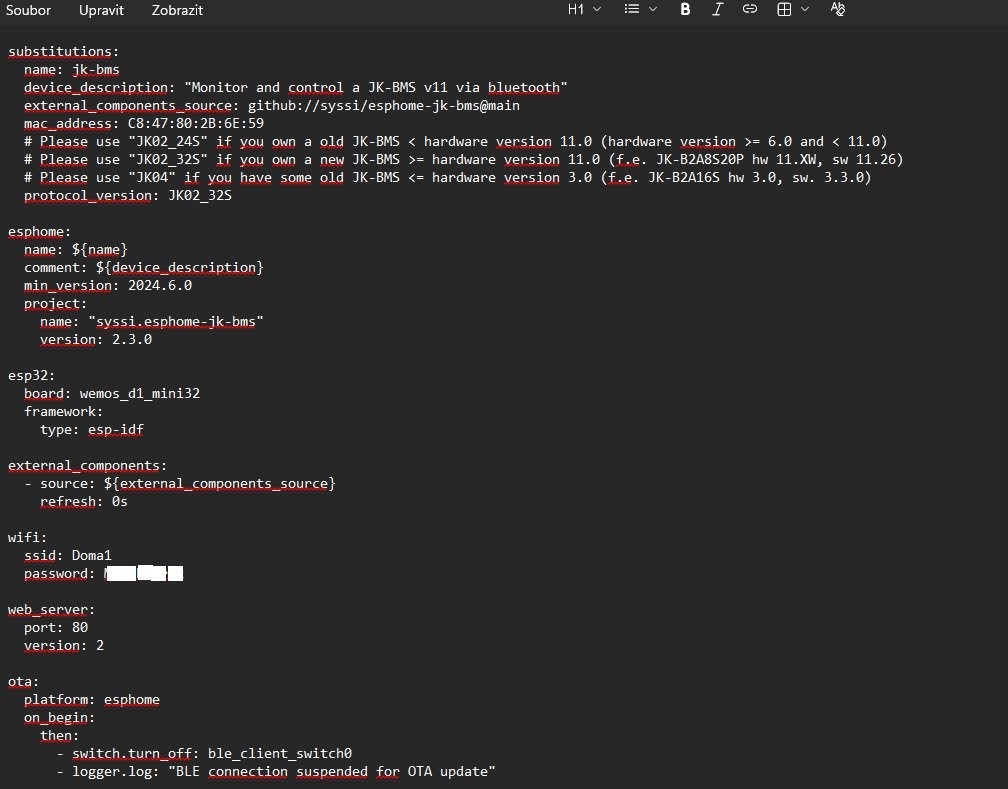
Task: Click the protocol_version value JK02_32S
Action: tap(200, 195)
